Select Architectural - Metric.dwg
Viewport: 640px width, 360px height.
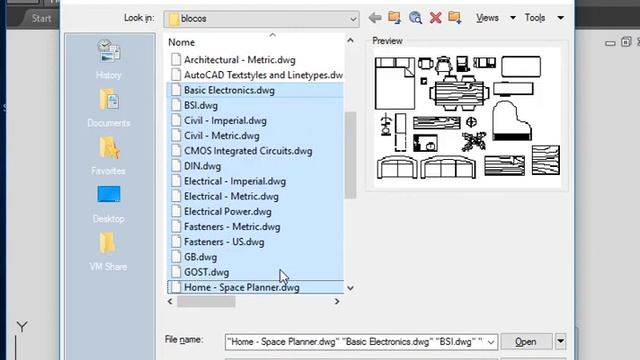click(240, 60)
